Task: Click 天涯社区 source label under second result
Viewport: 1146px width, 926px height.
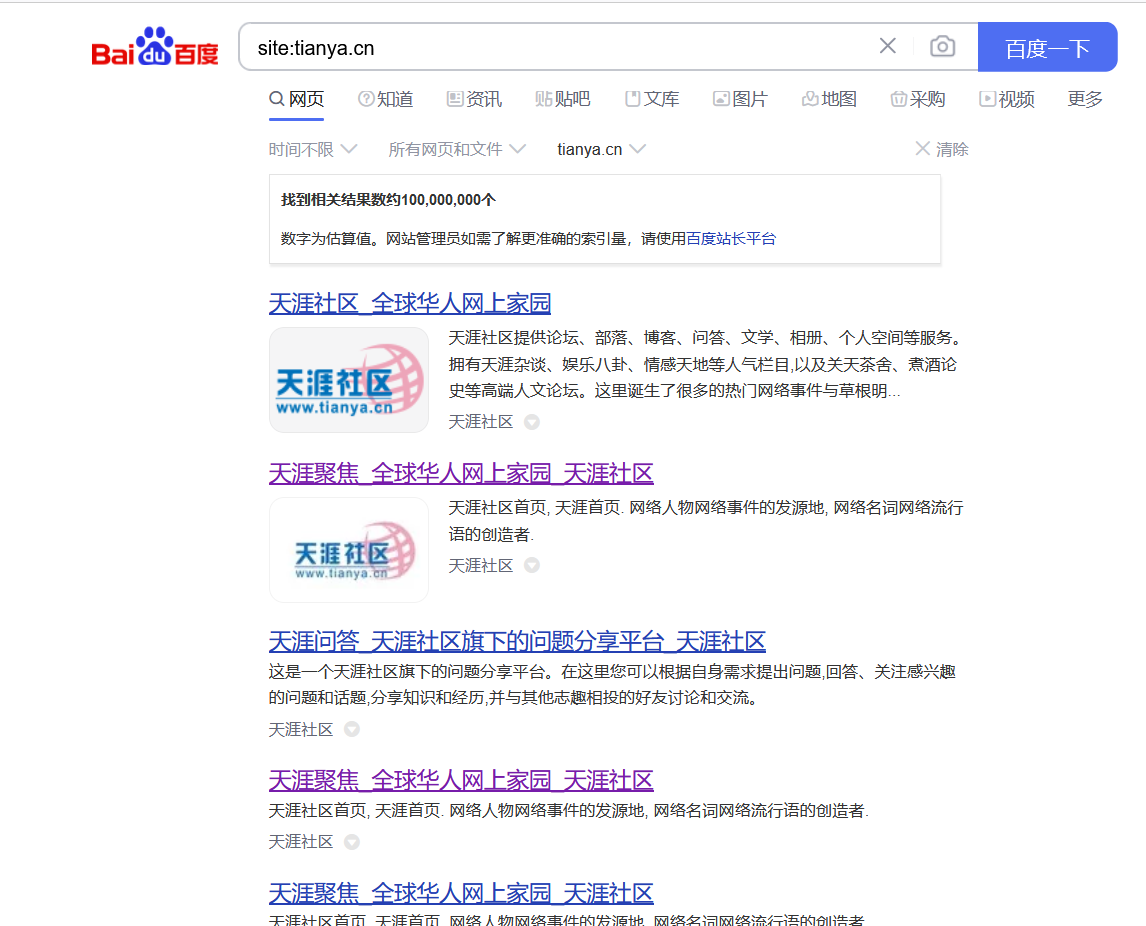Action: coord(481,565)
